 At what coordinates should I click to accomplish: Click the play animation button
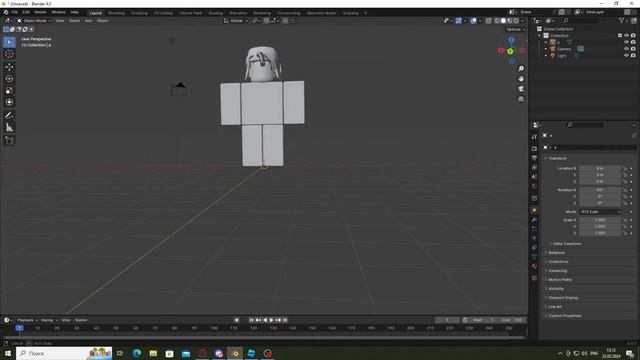click(x=272, y=320)
